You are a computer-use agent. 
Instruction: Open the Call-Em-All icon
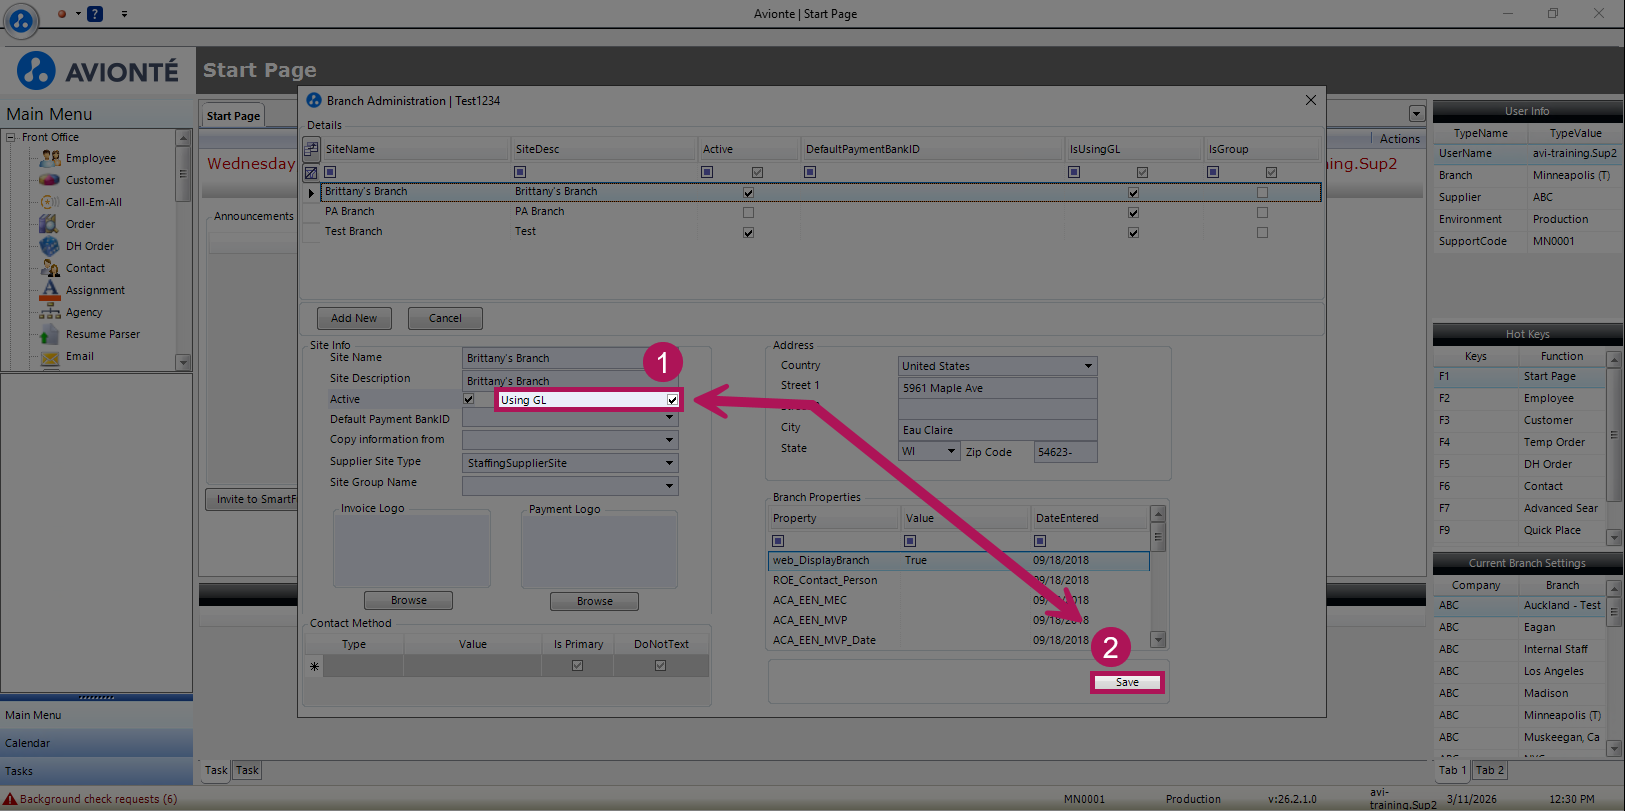[50, 202]
